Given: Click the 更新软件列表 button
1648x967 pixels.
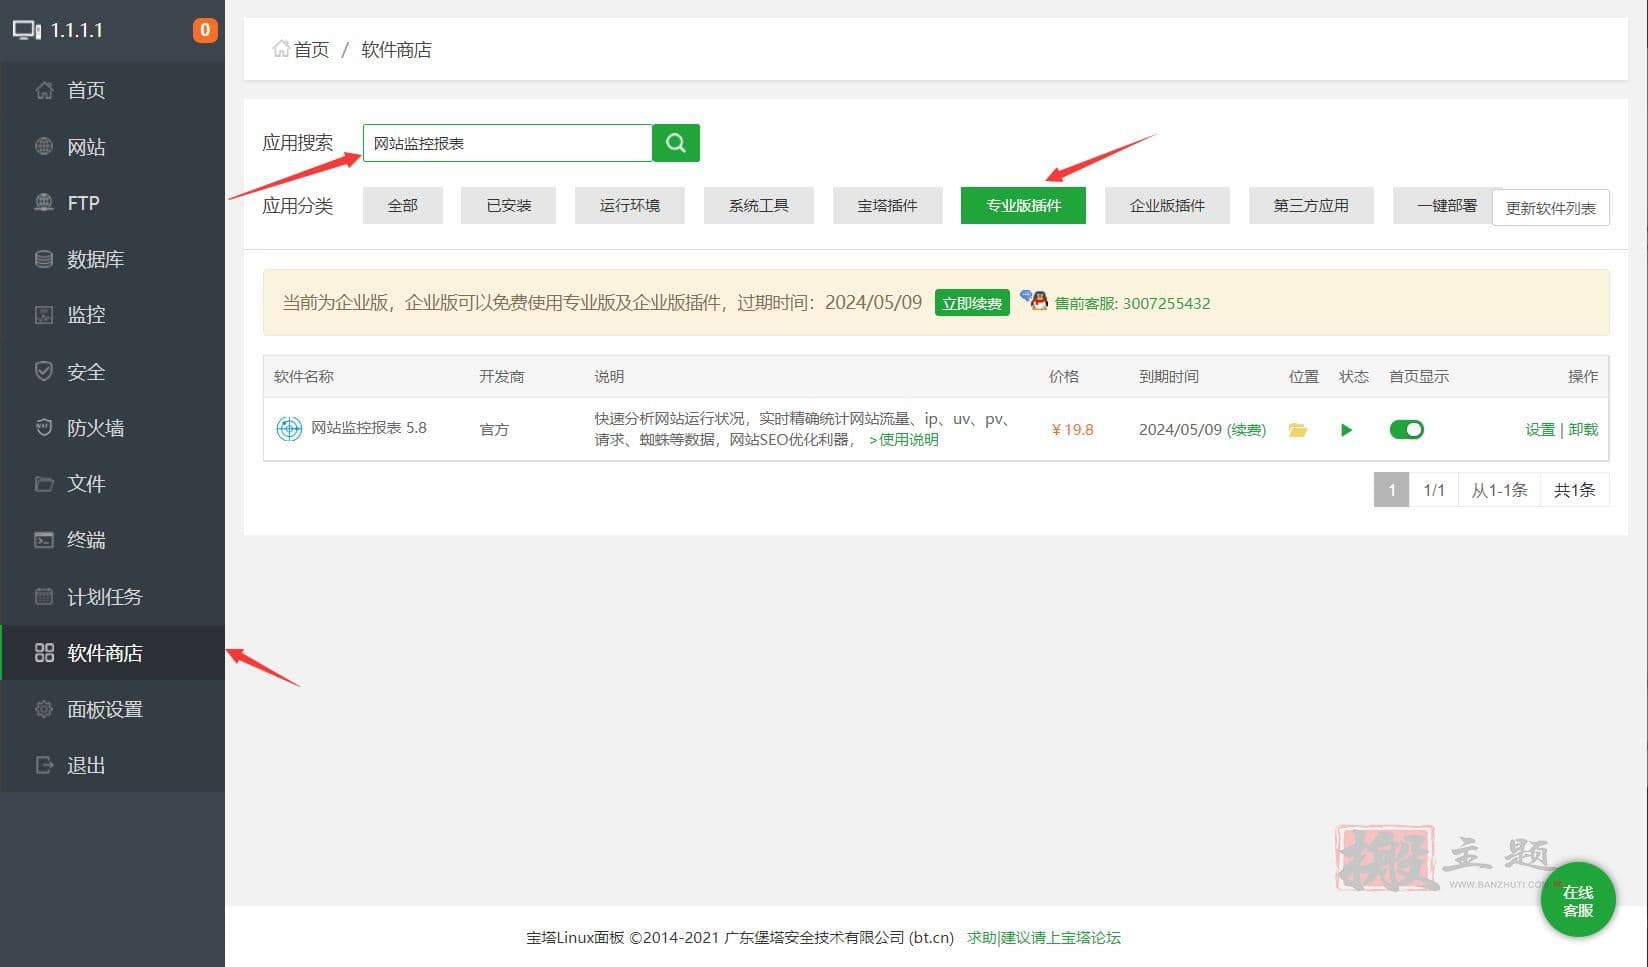Looking at the screenshot, I should click(x=1551, y=208).
